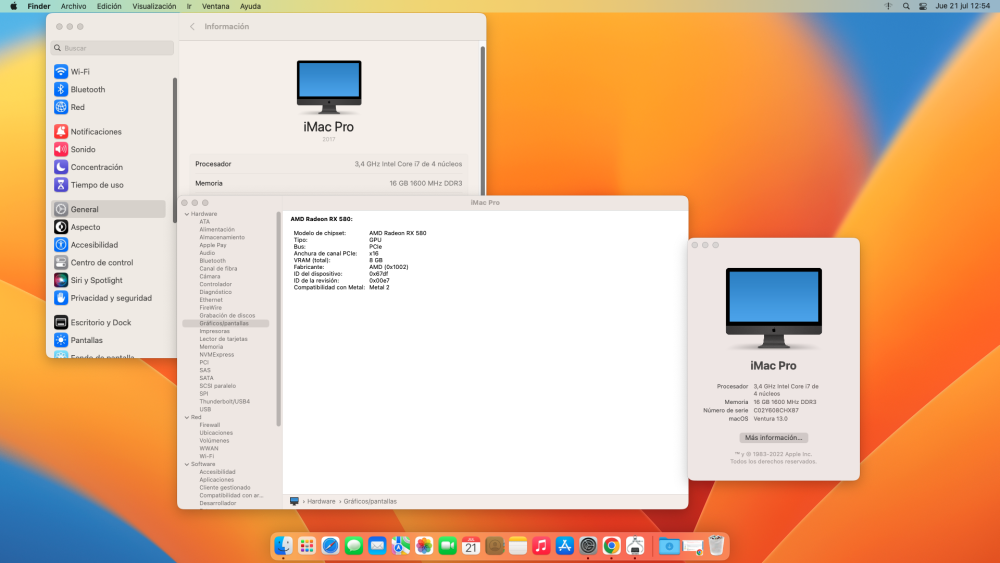Image resolution: width=1000 pixels, height=563 pixels.
Task: Open the Ventana menu
Action: tap(216, 6)
